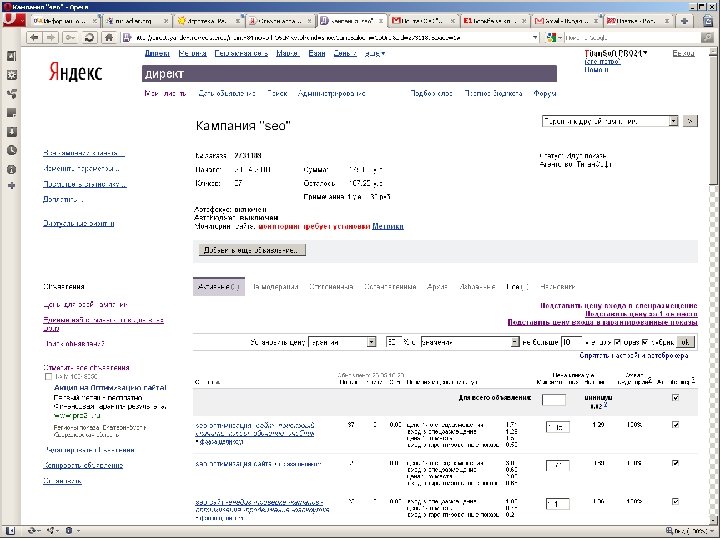The width and height of the screenshot is (720, 540).
Task: Click the Opera Unite icon in status bar
Action: click(52, 531)
